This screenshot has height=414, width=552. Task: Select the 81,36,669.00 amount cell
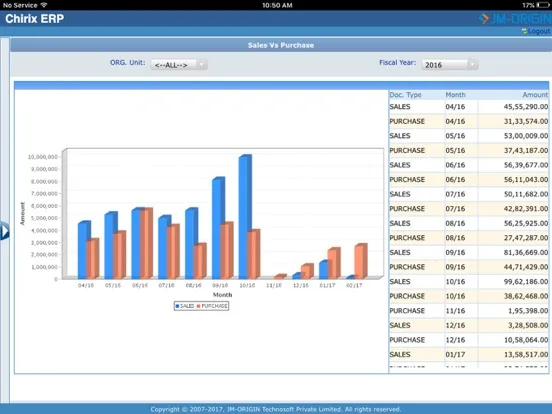(513, 252)
